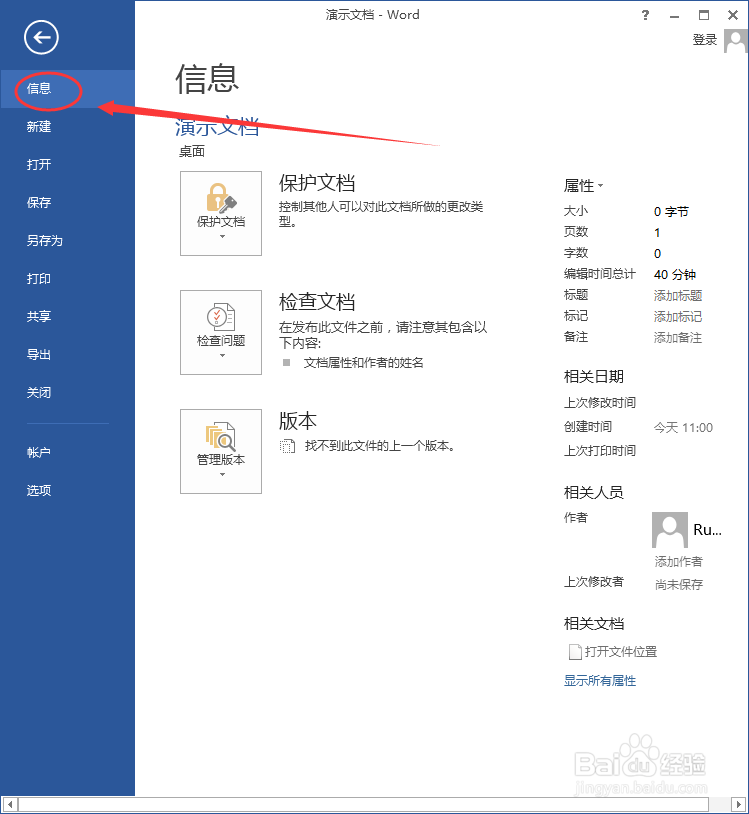The width and height of the screenshot is (749, 814).
Task: Click the Ru... author name
Action: tap(707, 530)
